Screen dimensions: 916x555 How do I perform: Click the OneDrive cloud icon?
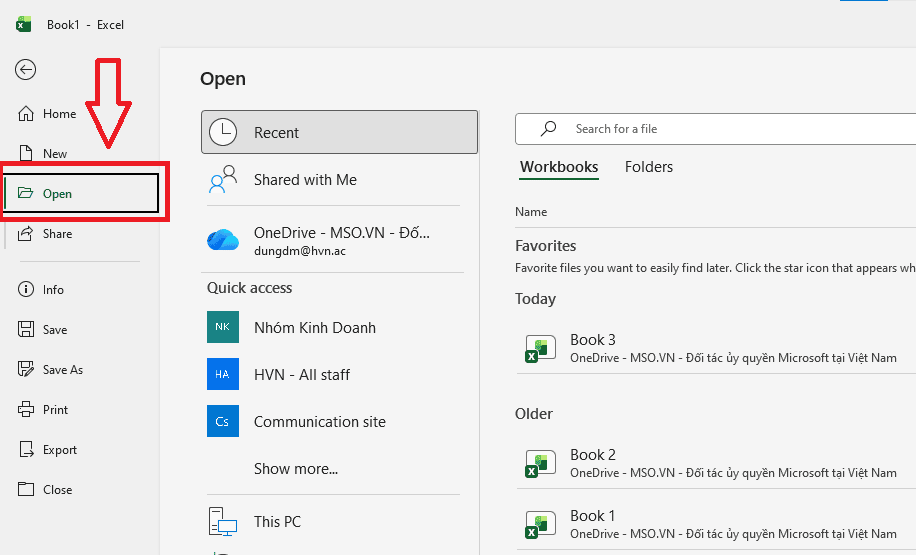(x=223, y=240)
